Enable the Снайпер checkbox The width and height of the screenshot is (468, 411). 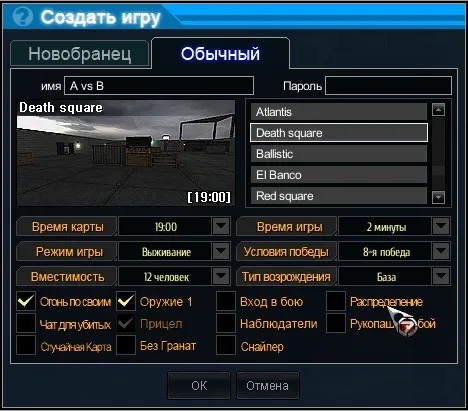pos(226,345)
